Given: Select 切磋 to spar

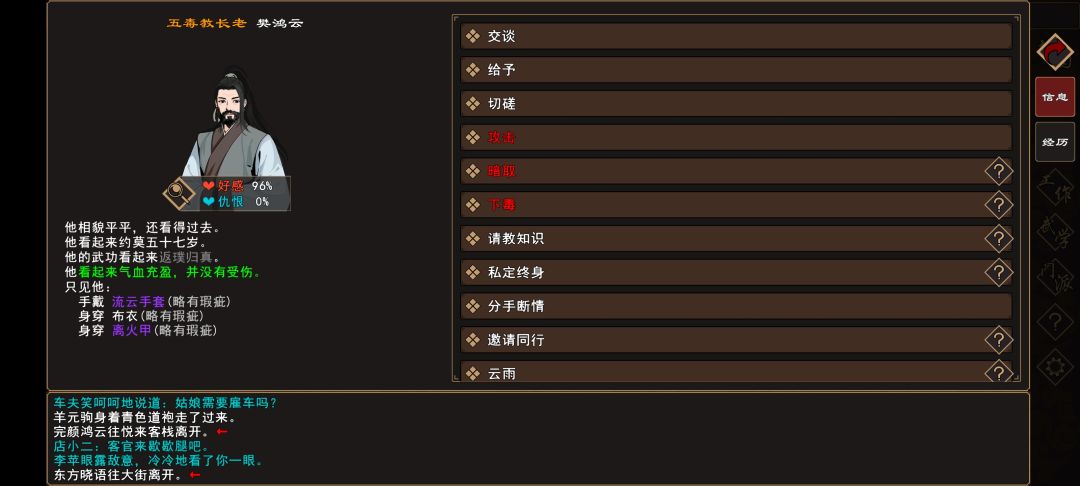Looking at the screenshot, I should (x=736, y=104).
